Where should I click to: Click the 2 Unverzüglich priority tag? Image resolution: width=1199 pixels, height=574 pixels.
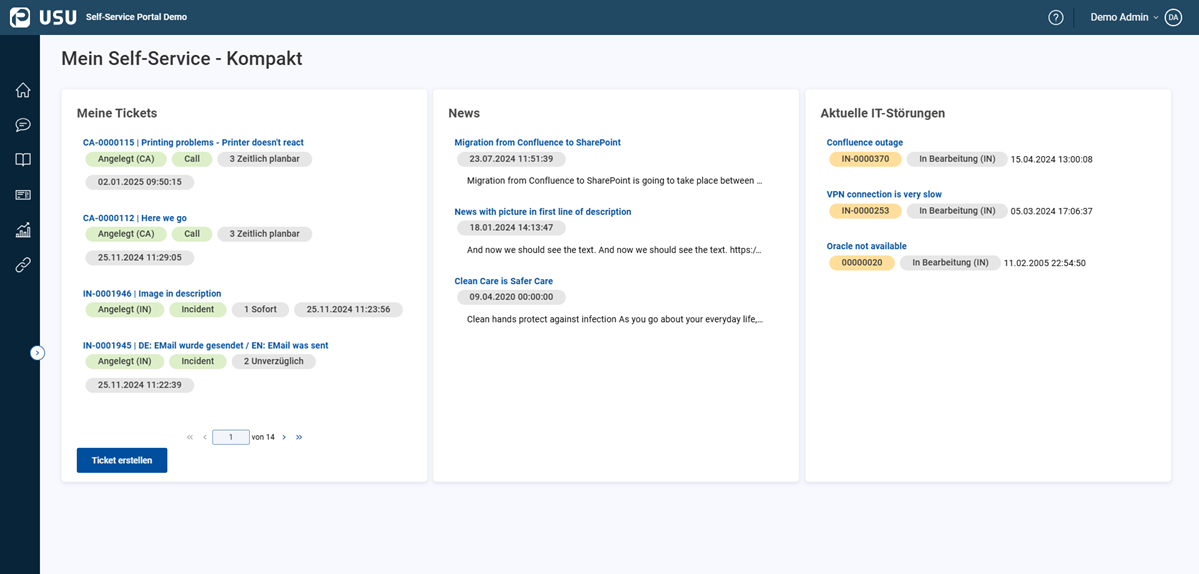pos(273,362)
